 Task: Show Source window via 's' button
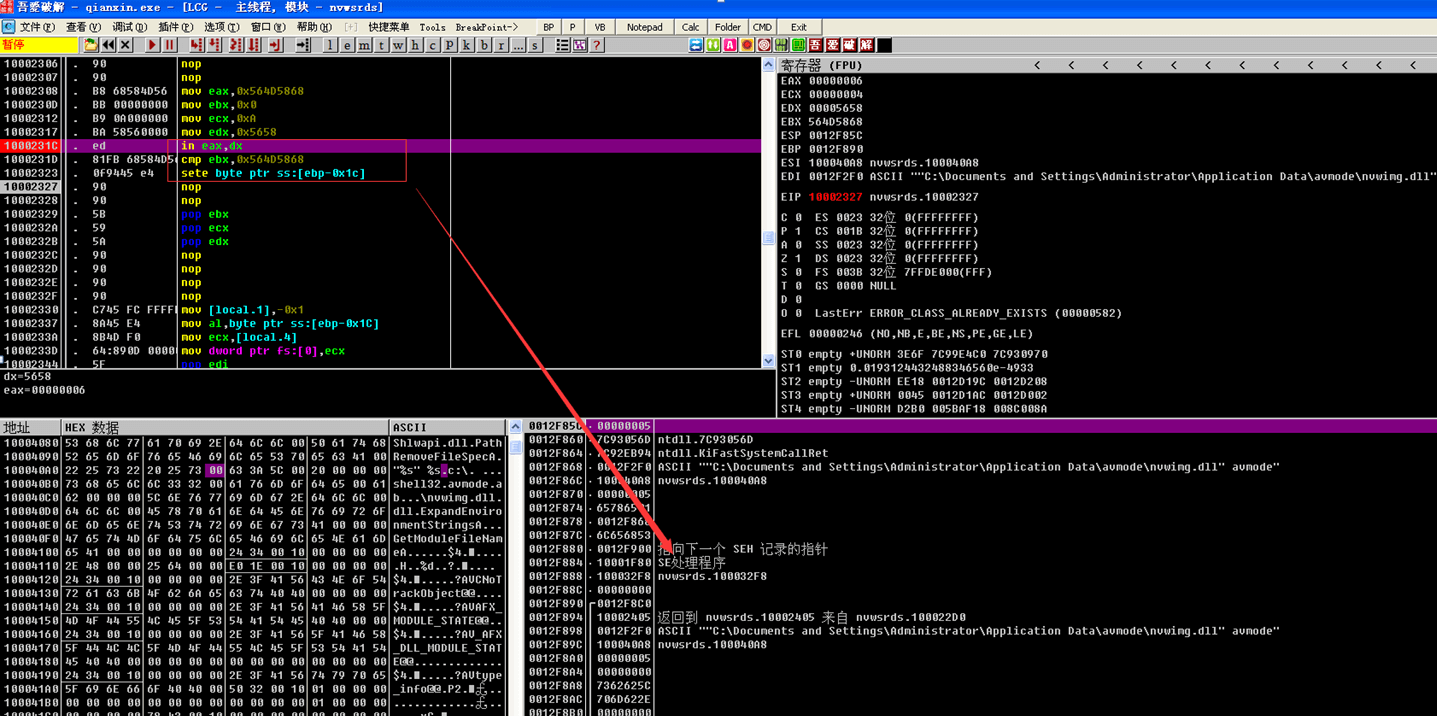tap(535, 45)
